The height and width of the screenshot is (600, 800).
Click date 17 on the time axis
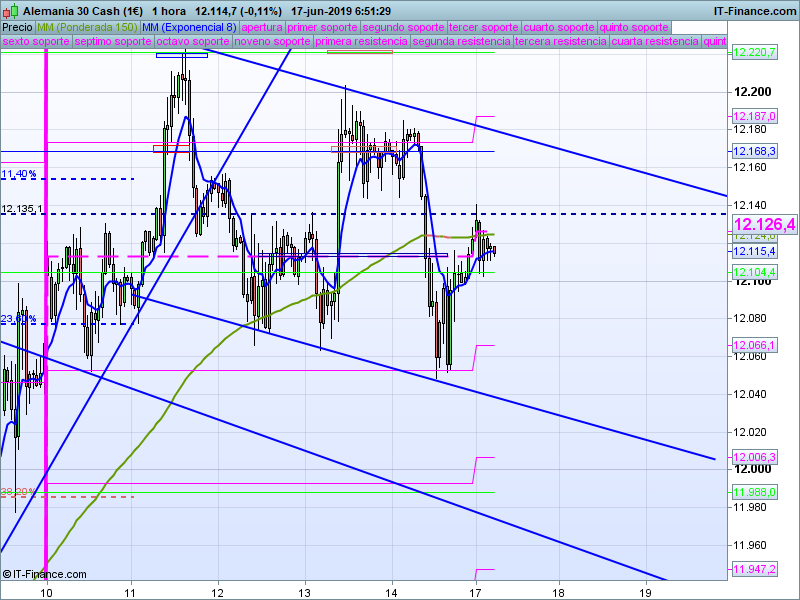point(476,593)
